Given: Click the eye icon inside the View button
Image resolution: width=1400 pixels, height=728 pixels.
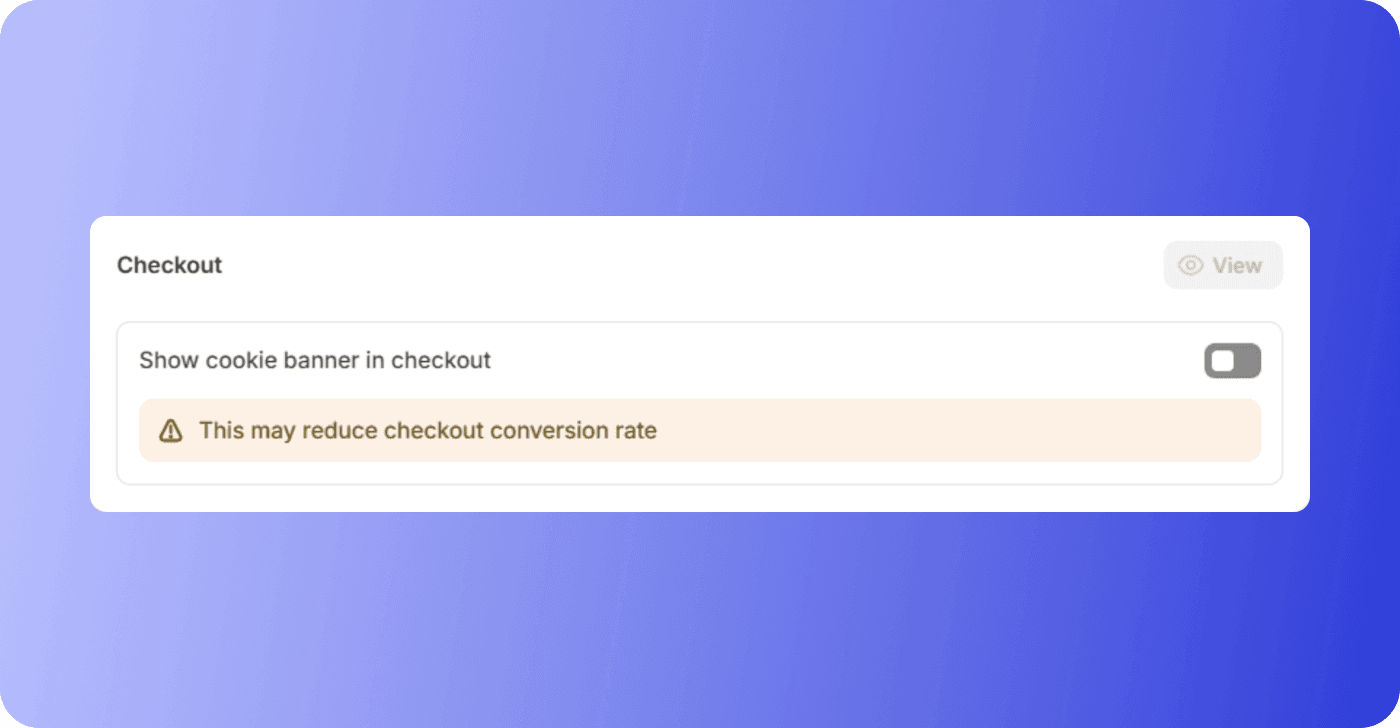Looking at the screenshot, I should pos(1189,265).
